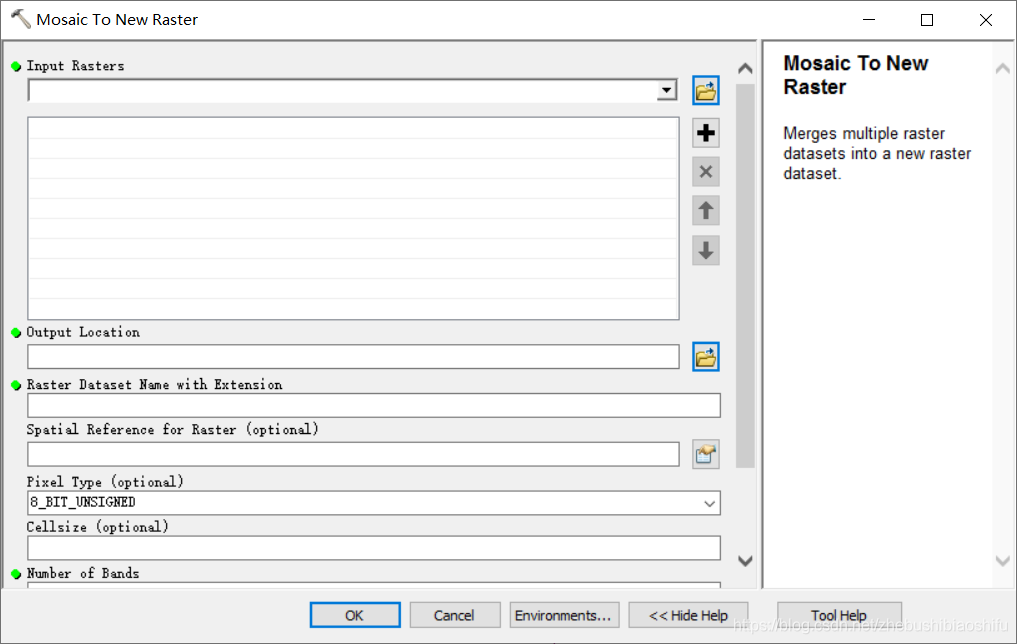This screenshot has height=644, width=1017.
Task: Click the Input Rasters label
Action: click(75, 66)
